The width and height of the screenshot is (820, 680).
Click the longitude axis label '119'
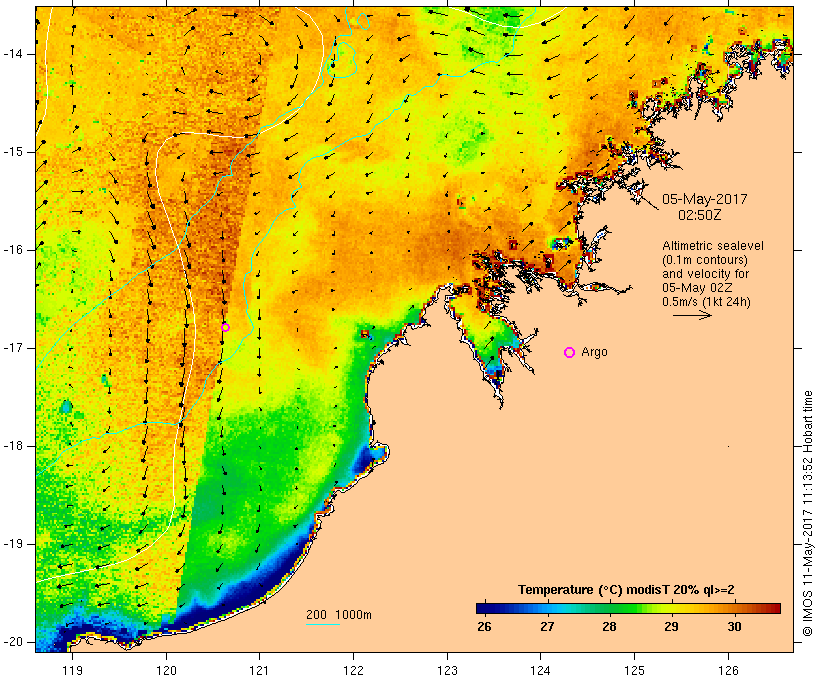click(x=72, y=670)
